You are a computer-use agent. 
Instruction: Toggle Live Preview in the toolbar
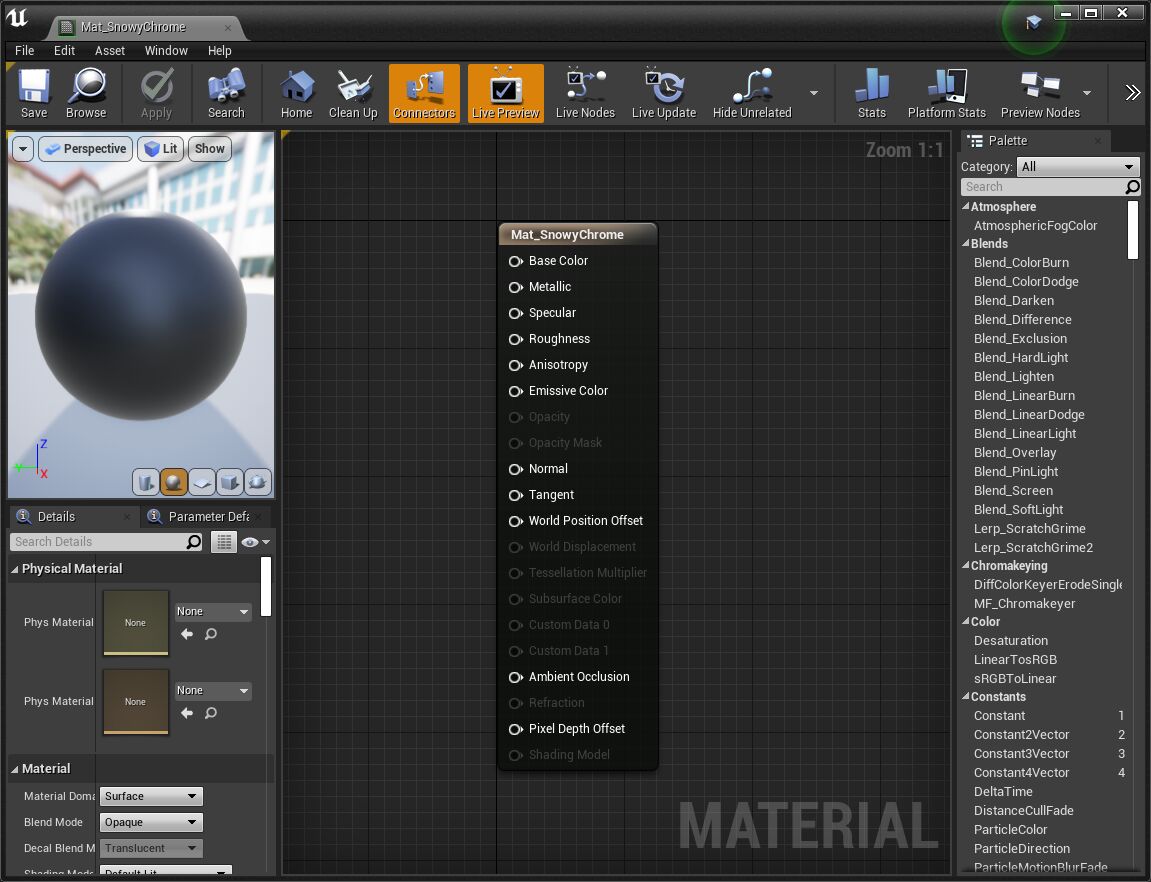click(505, 94)
